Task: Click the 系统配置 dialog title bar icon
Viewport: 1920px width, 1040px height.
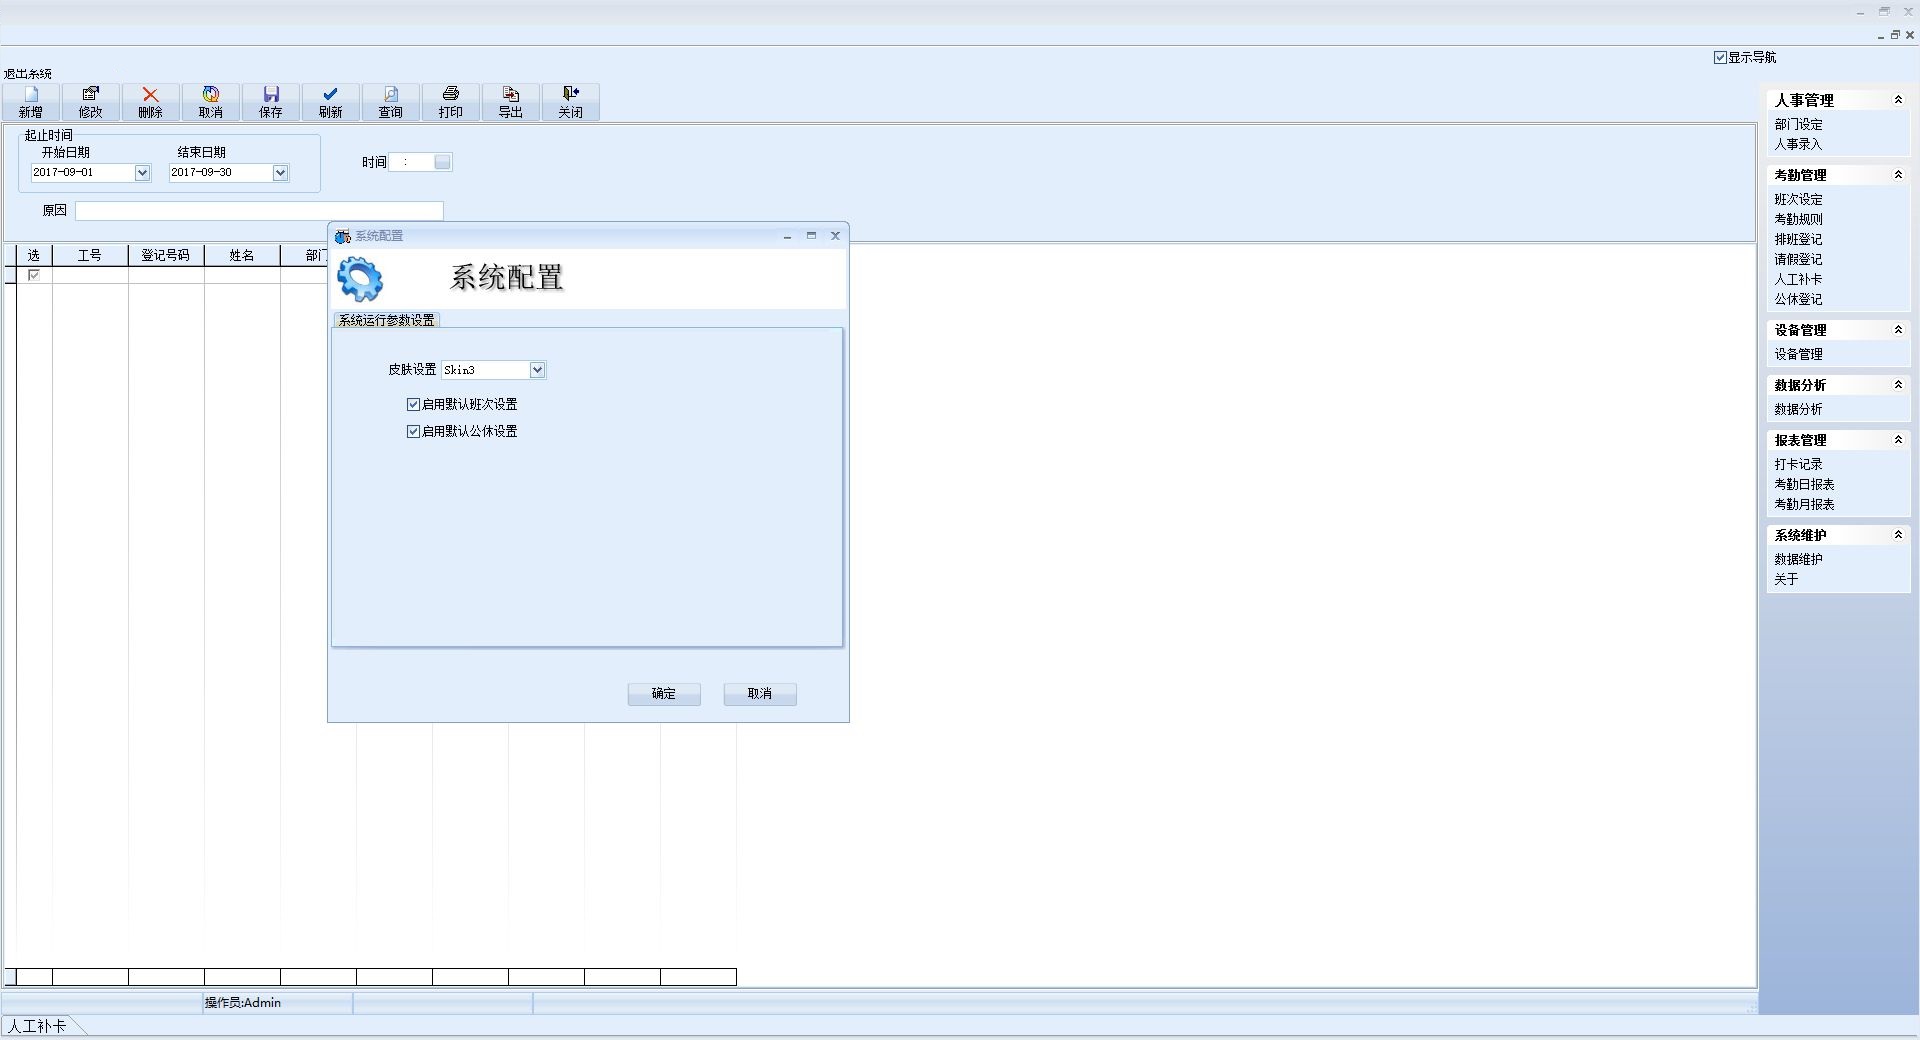Action: (343, 236)
